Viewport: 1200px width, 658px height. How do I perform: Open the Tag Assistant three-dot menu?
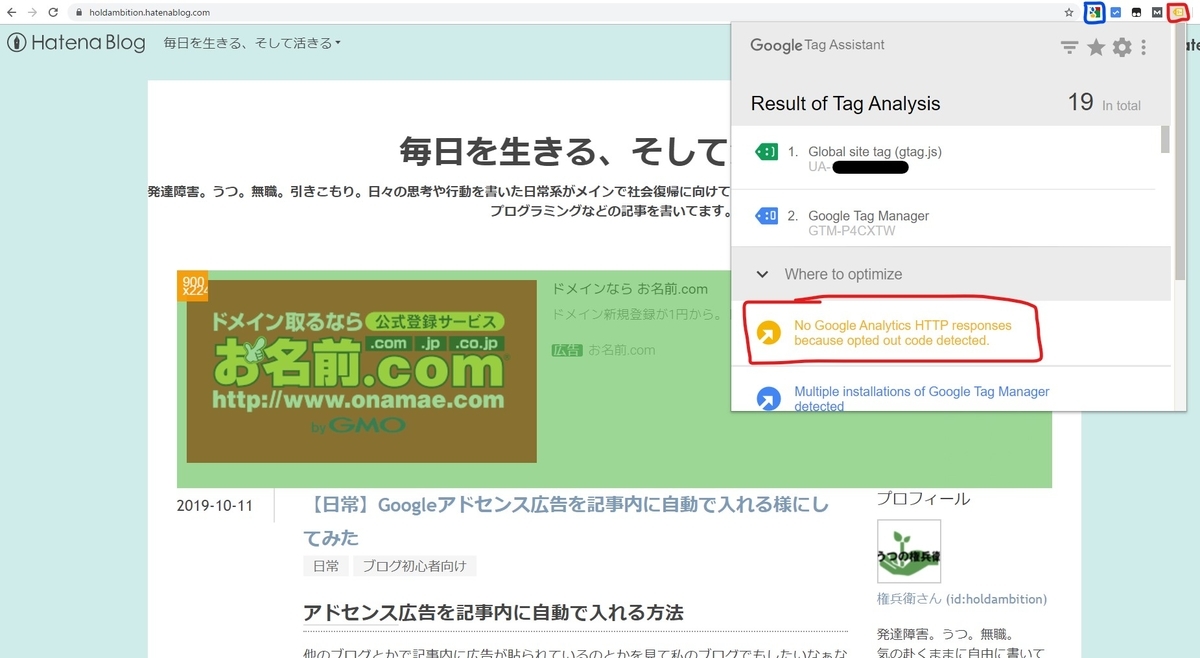(1144, 47)
